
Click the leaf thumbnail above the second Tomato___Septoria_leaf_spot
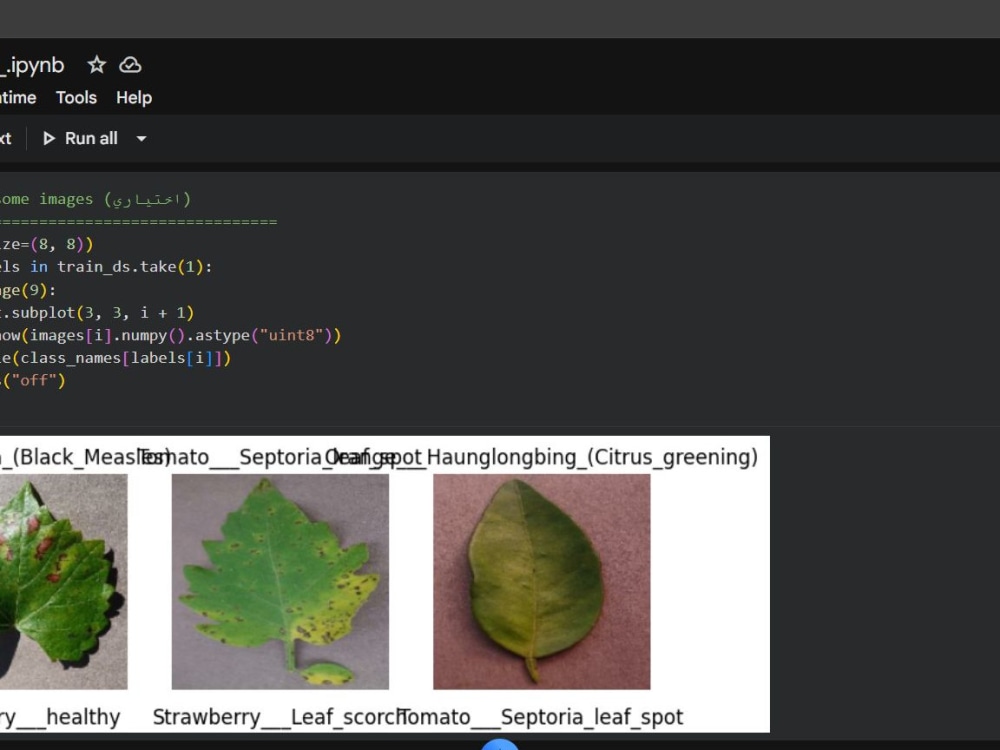click(x=541, y=582)
